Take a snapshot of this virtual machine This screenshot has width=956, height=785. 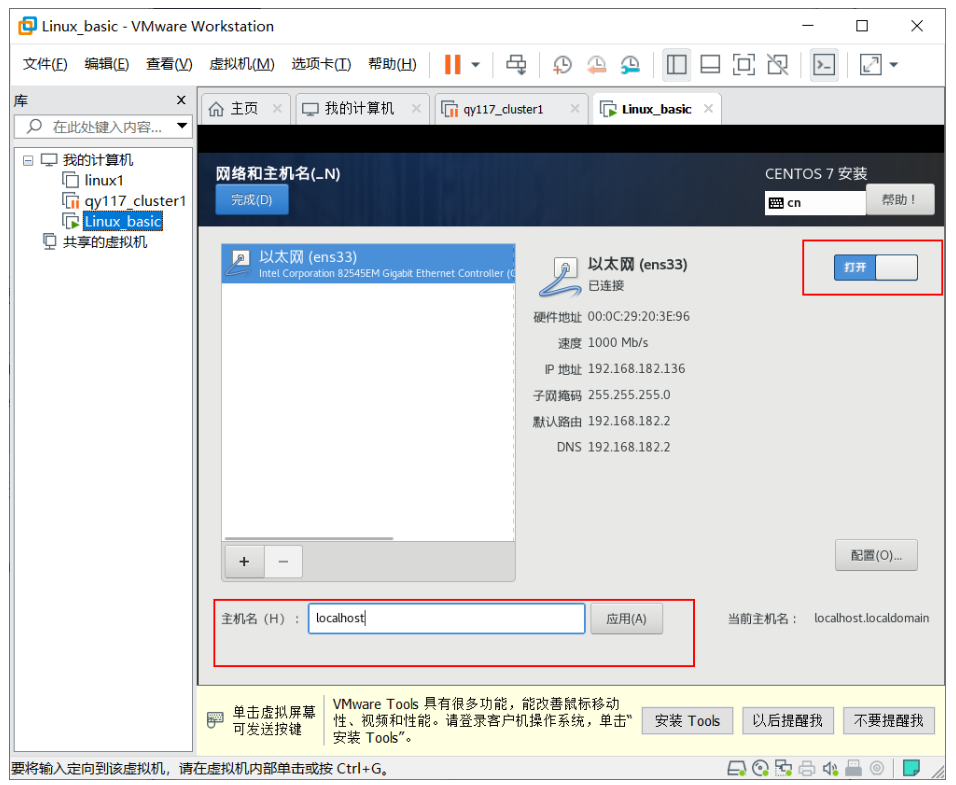pyautogui.click(x=562, y=64)
